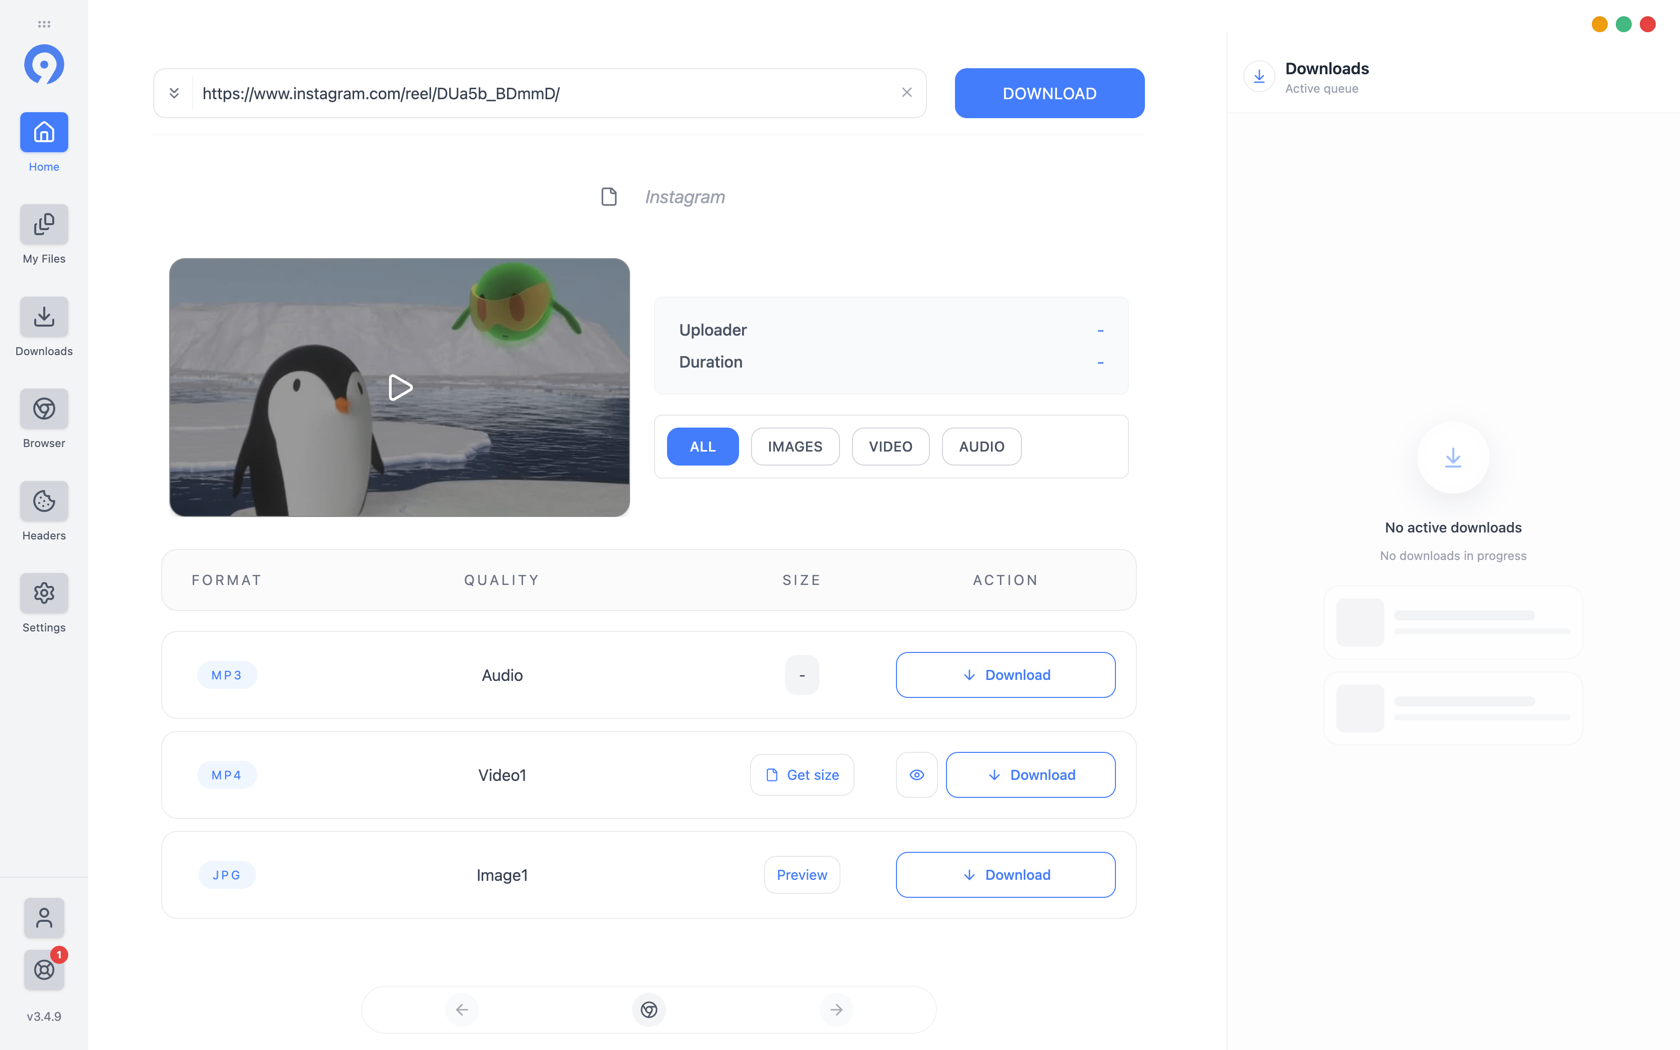Screen dimensions: 1680x1050
Task: Click the blue DOWNLOAD button
Action: coord(1049,93)
